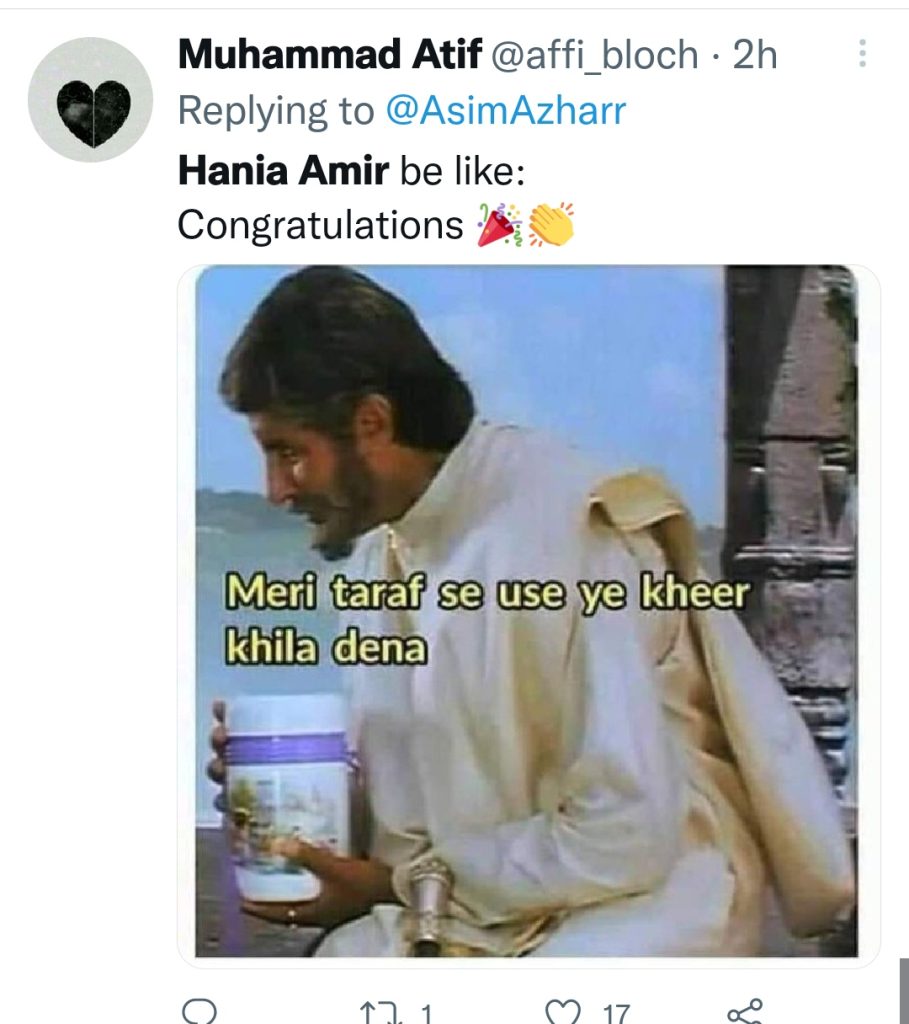Screen dimensions: 909x1024
Task: Click the party popper emoji
Action: 499,225
